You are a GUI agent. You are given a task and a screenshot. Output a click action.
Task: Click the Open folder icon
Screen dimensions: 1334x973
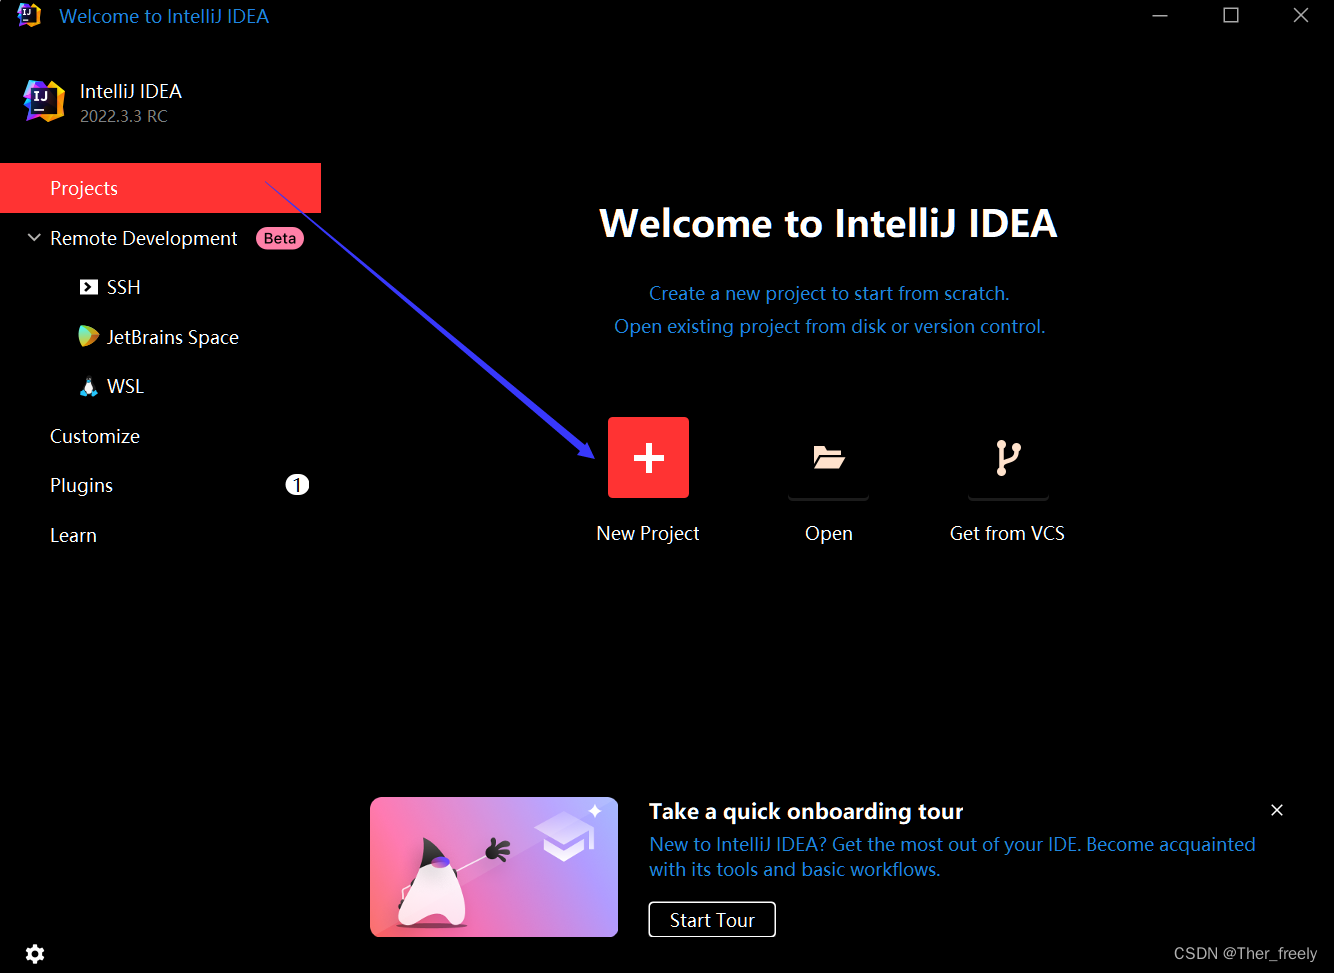[828, 457]
